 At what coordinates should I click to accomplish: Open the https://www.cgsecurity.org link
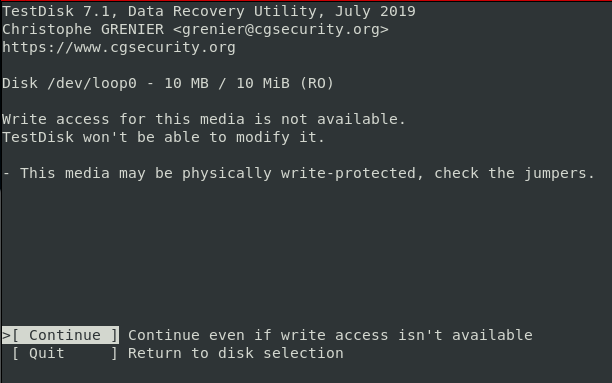tap(119, 47)
